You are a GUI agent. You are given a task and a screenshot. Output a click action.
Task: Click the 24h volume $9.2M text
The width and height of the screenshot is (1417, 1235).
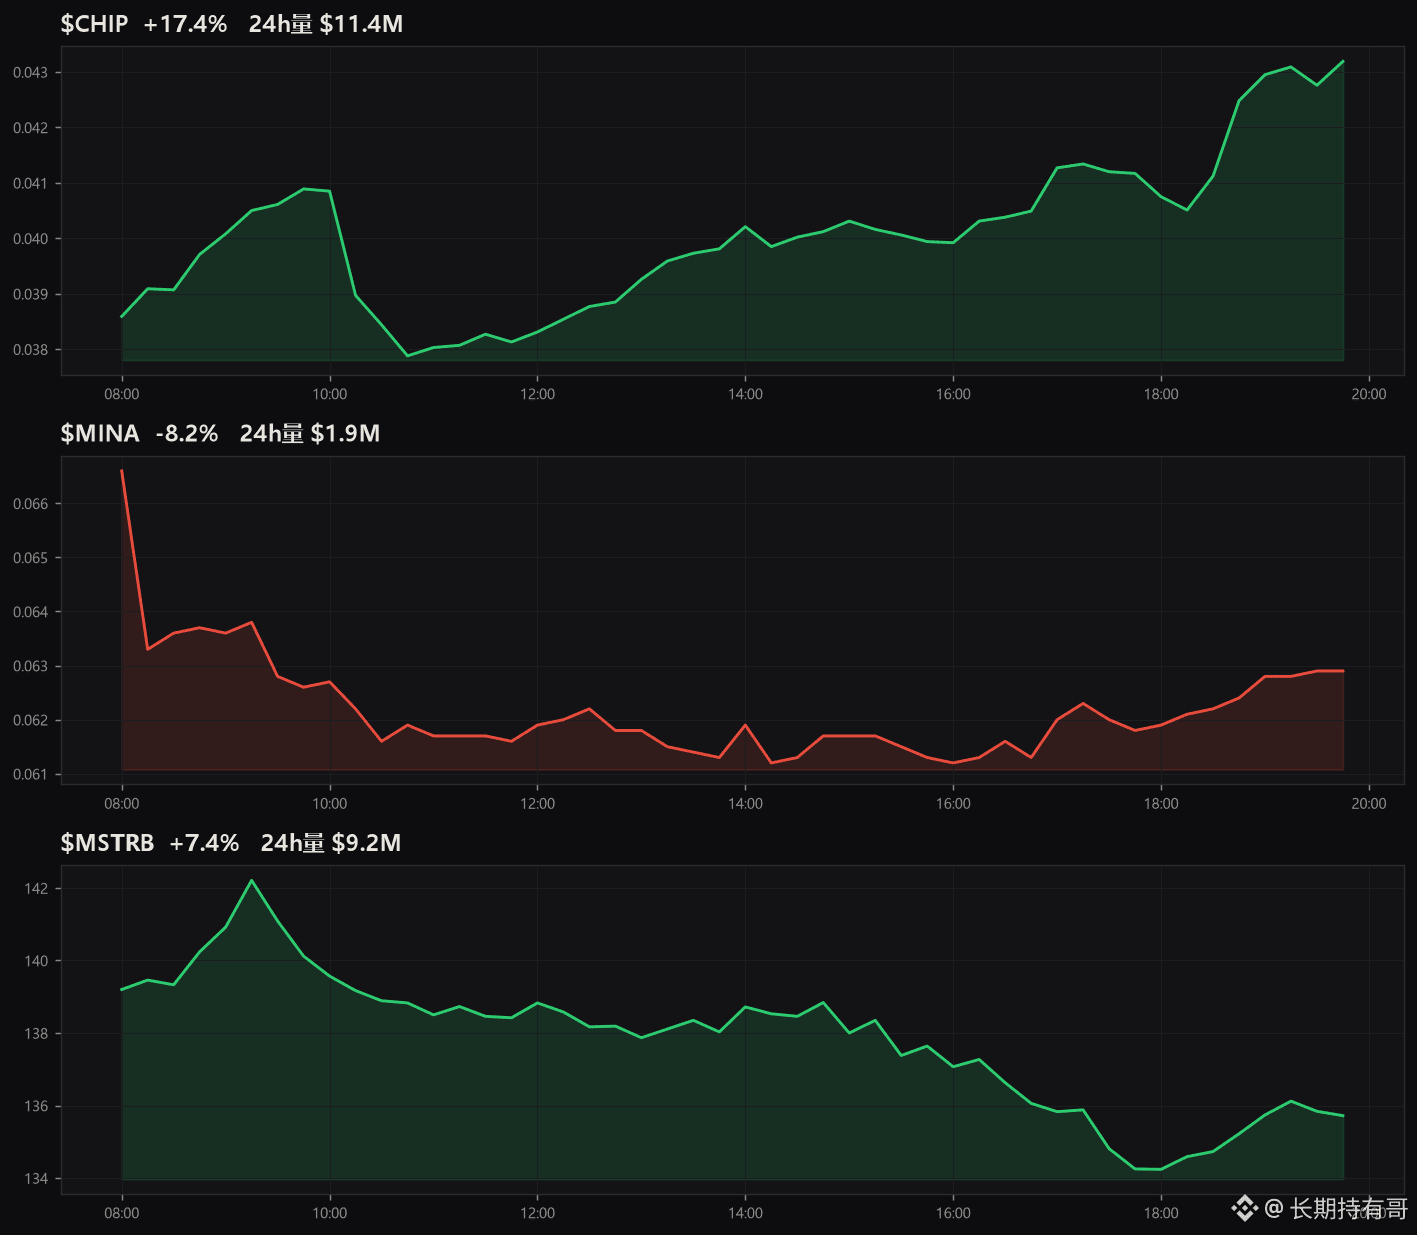(x=331, y=843)
